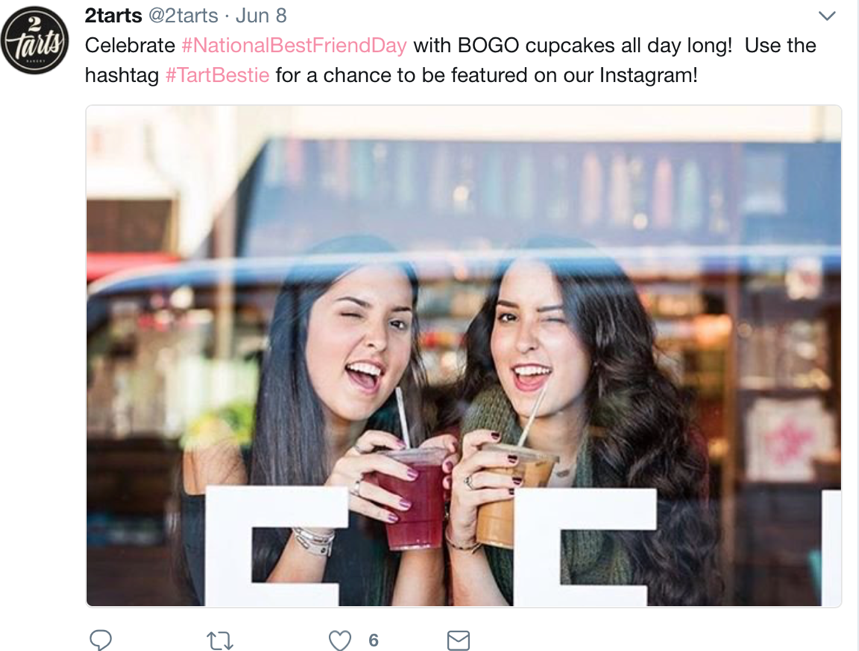This screenshot has height=651, width=859.
Task: Open the 2tarts profile avatar logo
Action: pos(35,41)
